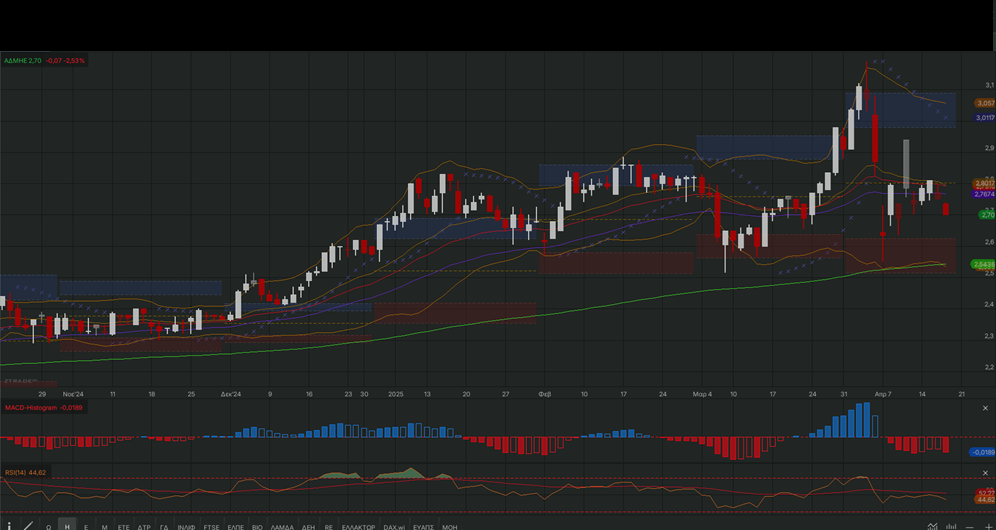
Task: Close the MACD-Histogram indicator panel
Action: pos(986,408)
